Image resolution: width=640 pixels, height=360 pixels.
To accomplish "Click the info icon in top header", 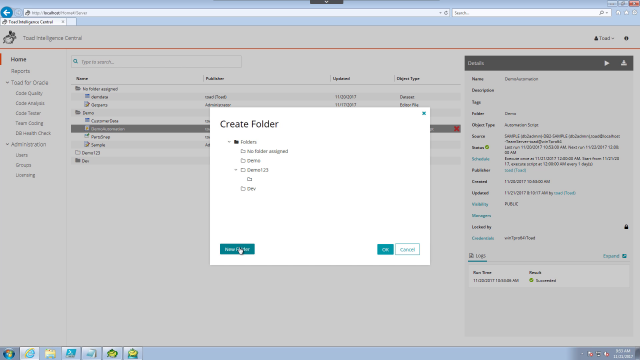I will pyautogui.click(x=626, y=38).
